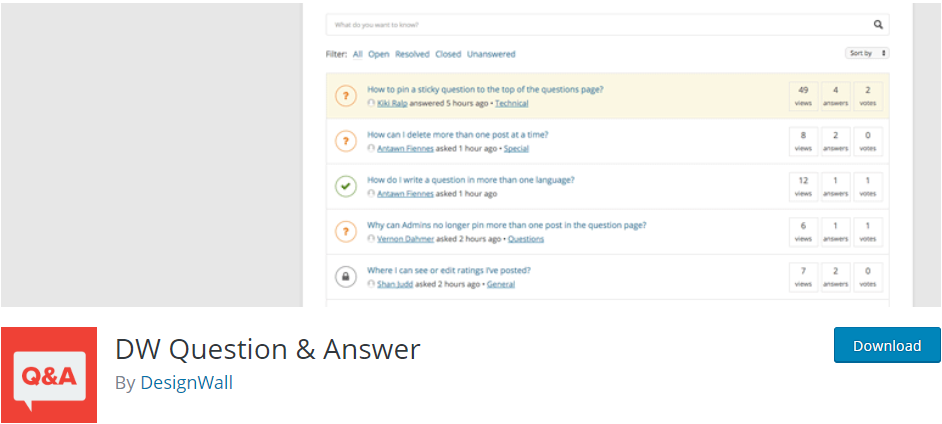Show only Closed questions
942x424 pixels.
click(448, 54)
